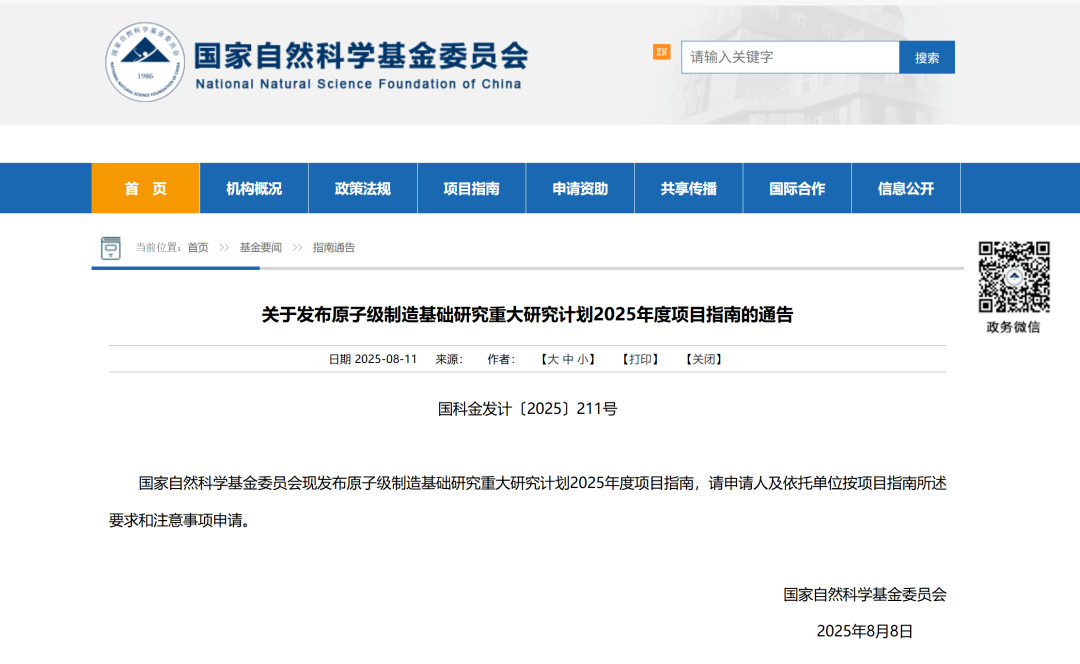Click the NSFC circular logo emblem
The image size is (1080, 664).
tap(146, 62)
